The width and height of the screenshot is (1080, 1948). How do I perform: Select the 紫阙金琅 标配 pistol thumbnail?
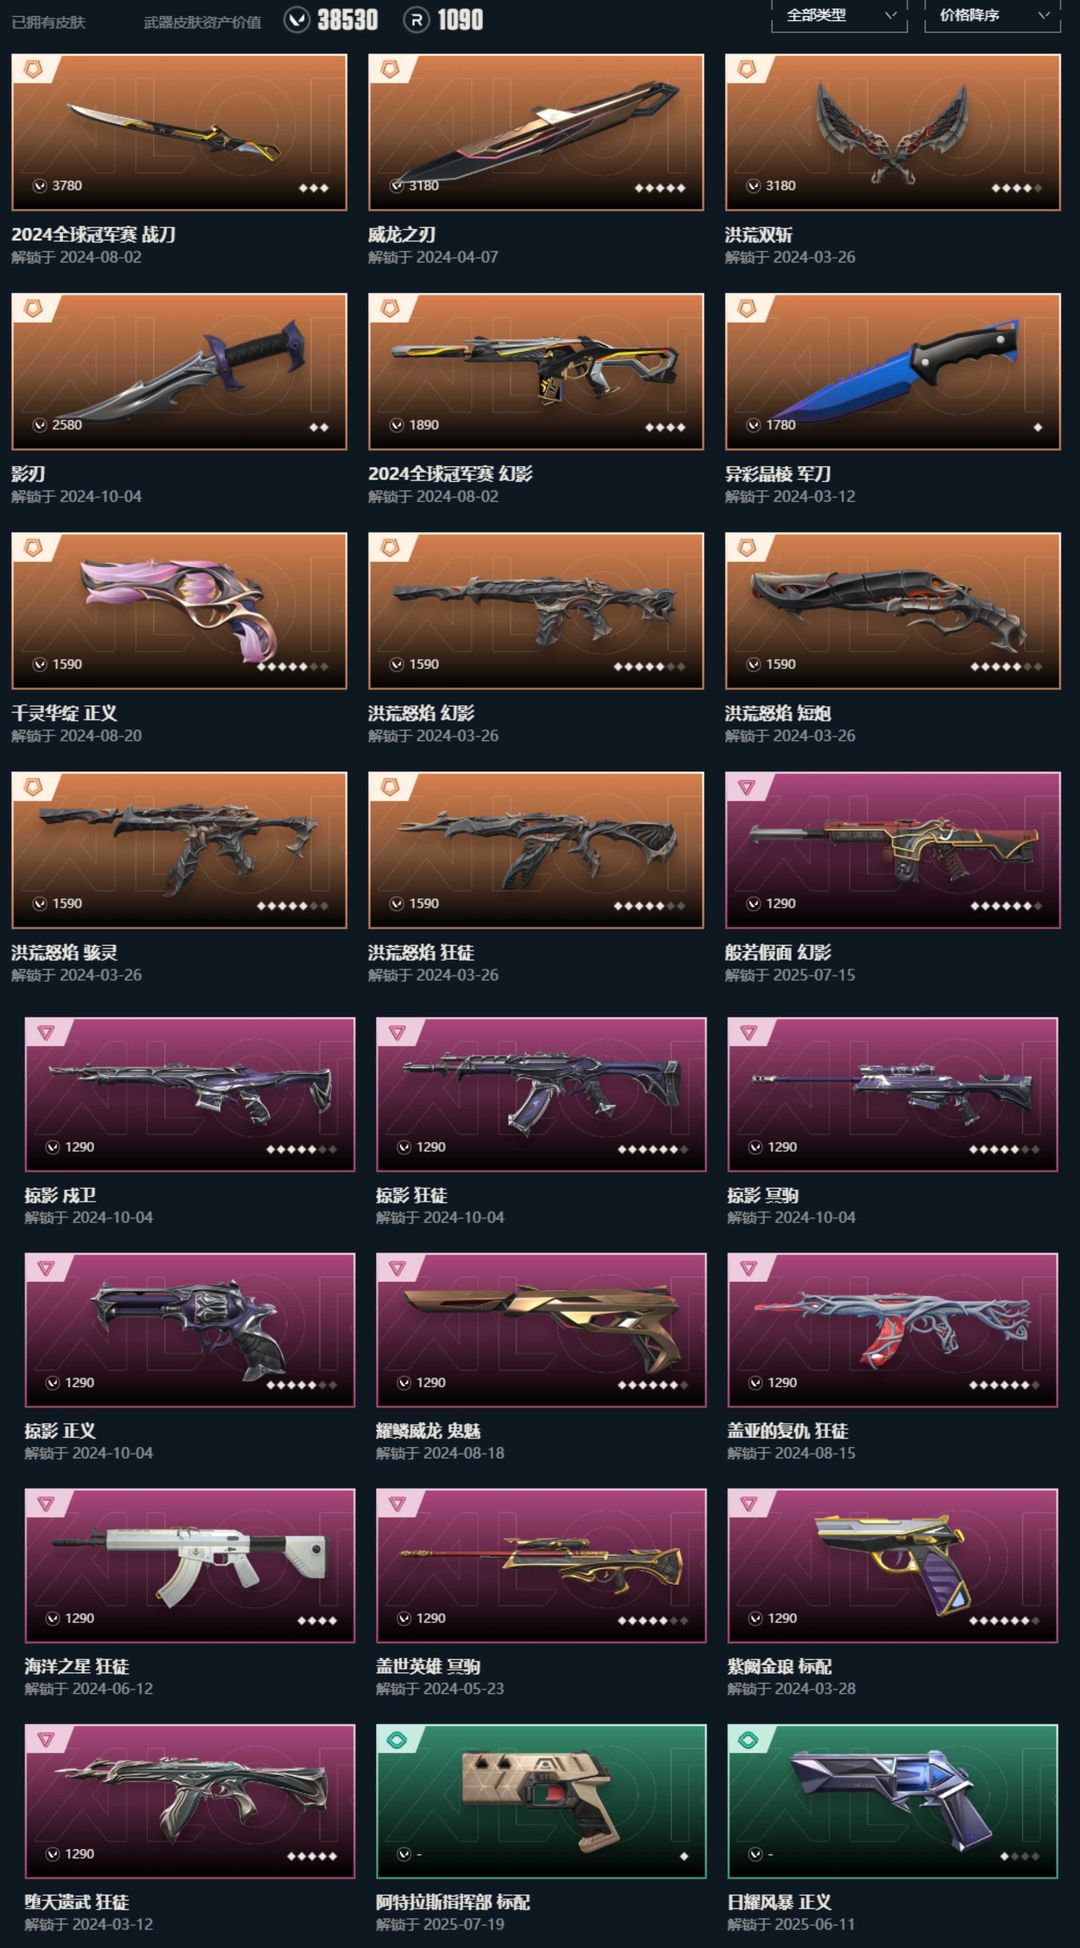(892, 1565)
